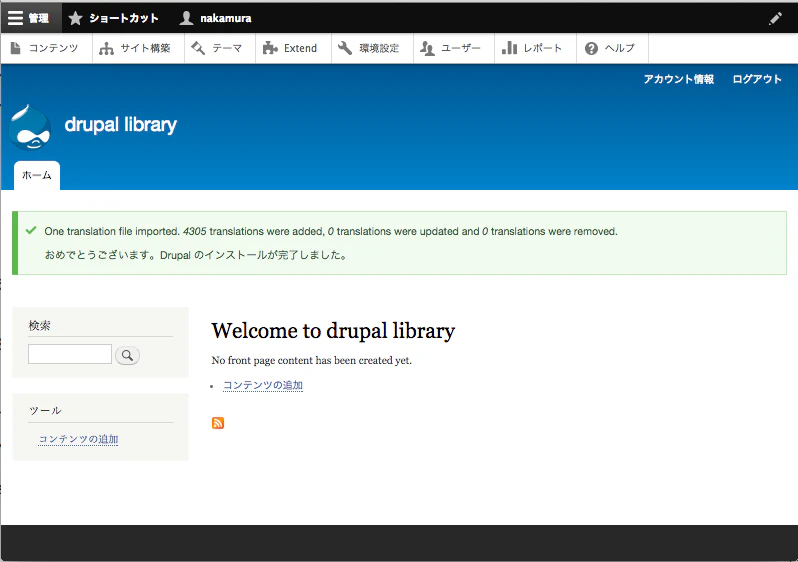The width and height of the screenshot is (798, 562).
Task: Click the magnifier search button
Action: (x=127, y=355)
